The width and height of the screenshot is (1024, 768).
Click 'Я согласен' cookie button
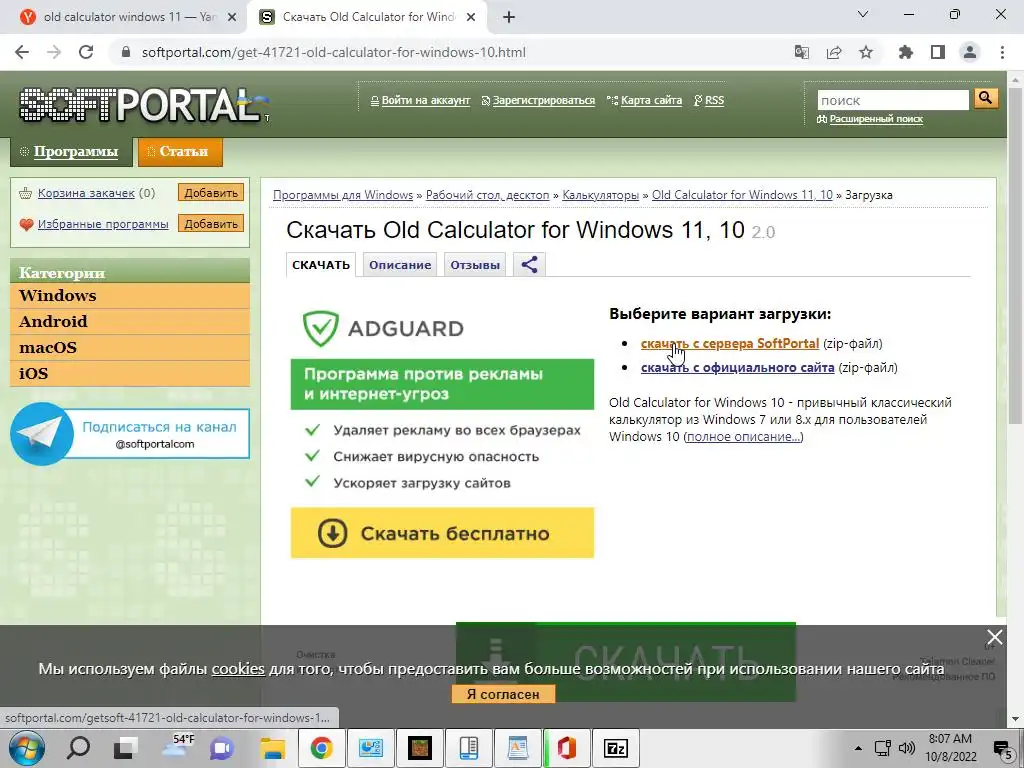coord(503,694)
